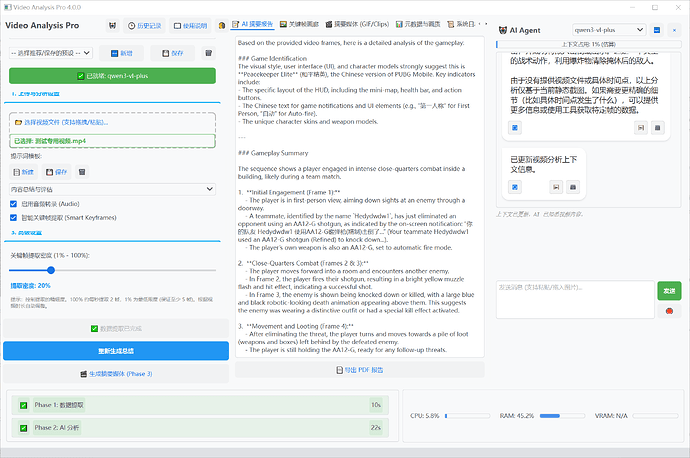Screen dimensions: 690x458
Task: Click the blue minimize icon in AI Agent header
Action: pyautogui.click(x=657, y=30)
